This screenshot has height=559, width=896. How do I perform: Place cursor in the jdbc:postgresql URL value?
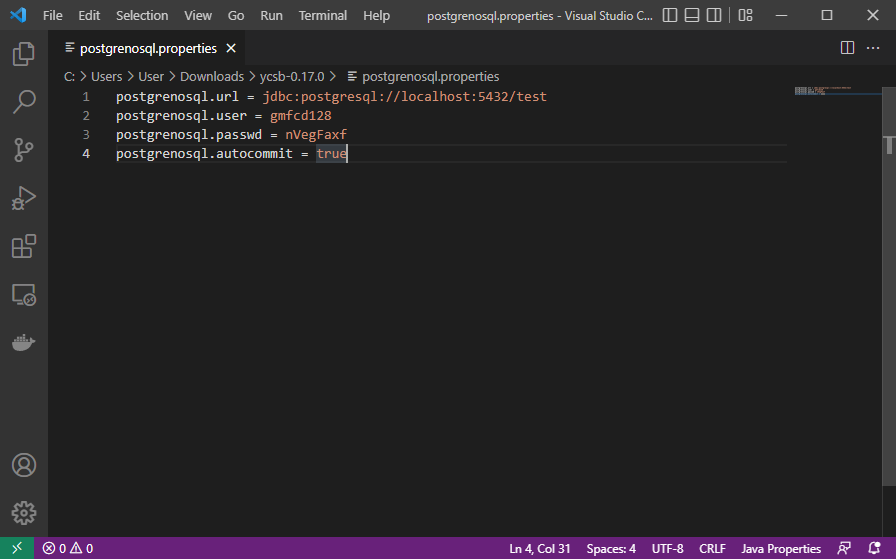[405, 97]
